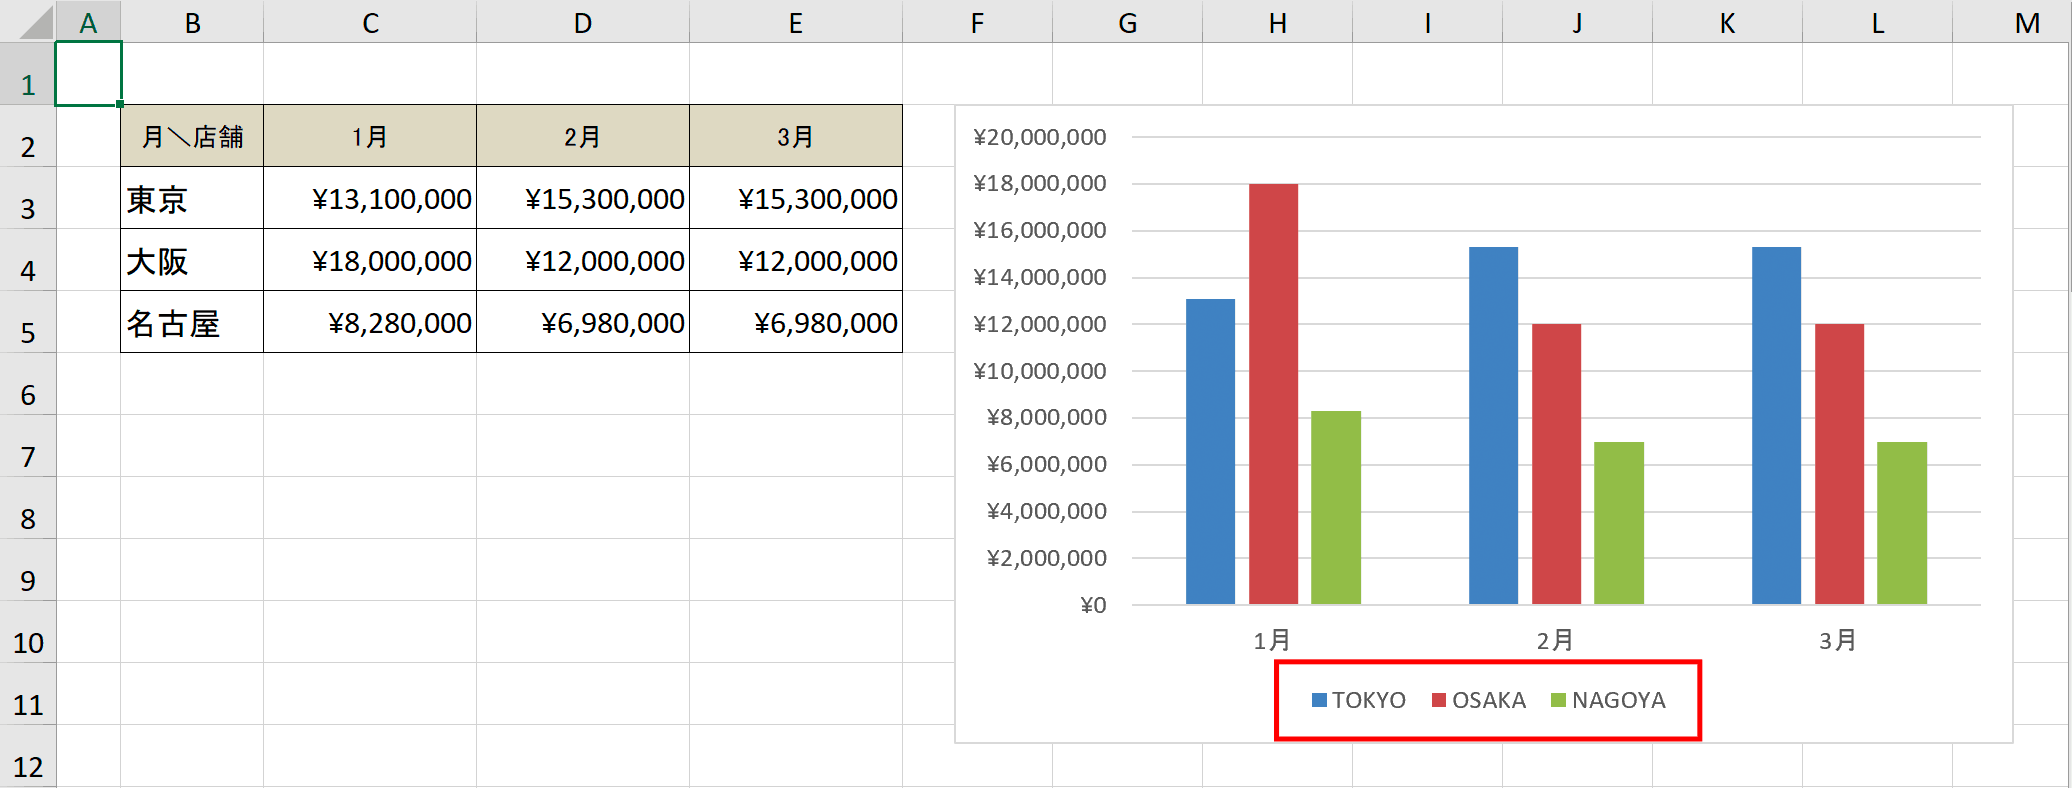Select column L header
The width and height of the screenshot is (2072, 788).
coord(1878,22)
